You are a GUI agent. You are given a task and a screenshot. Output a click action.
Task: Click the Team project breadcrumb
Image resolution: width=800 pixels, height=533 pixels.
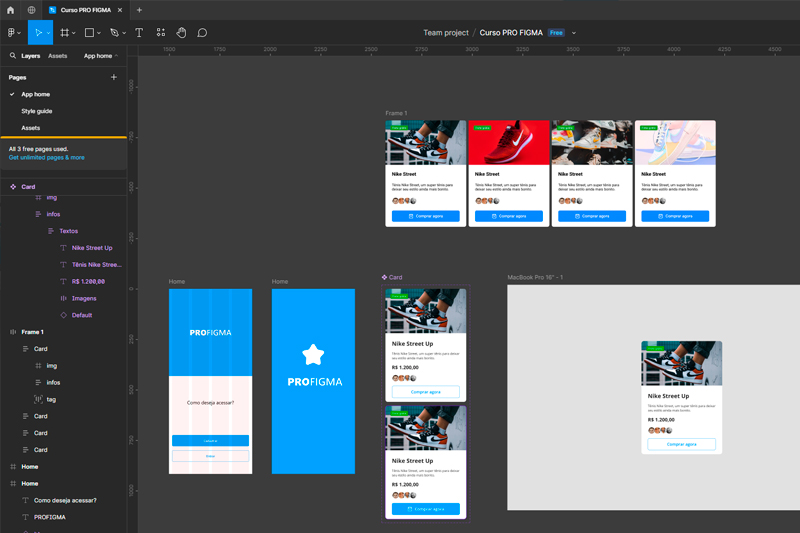tap(446, 33)
